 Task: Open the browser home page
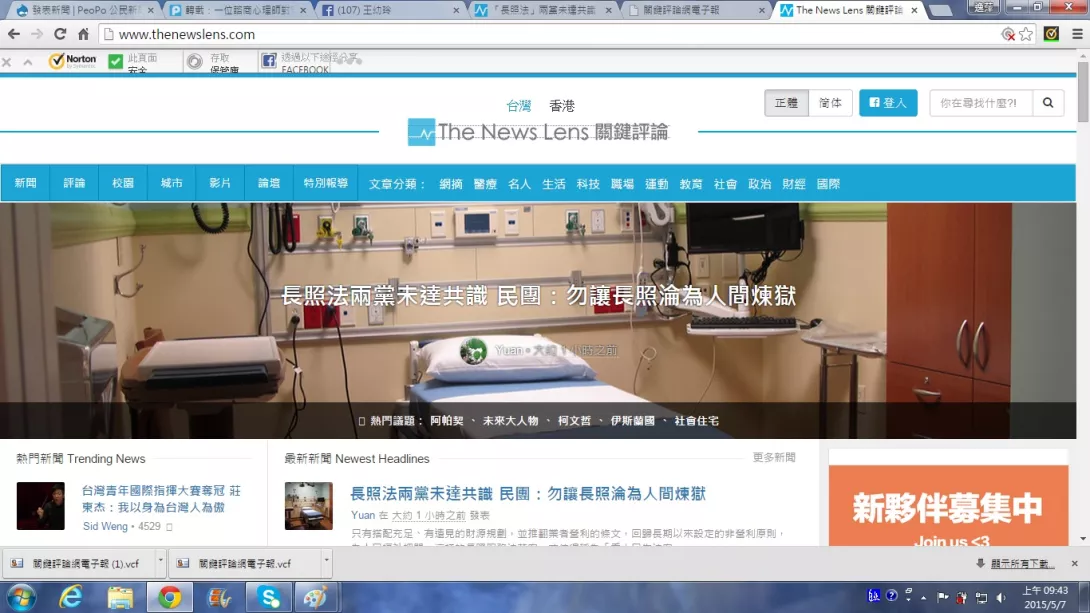click(x=83, y=34)
